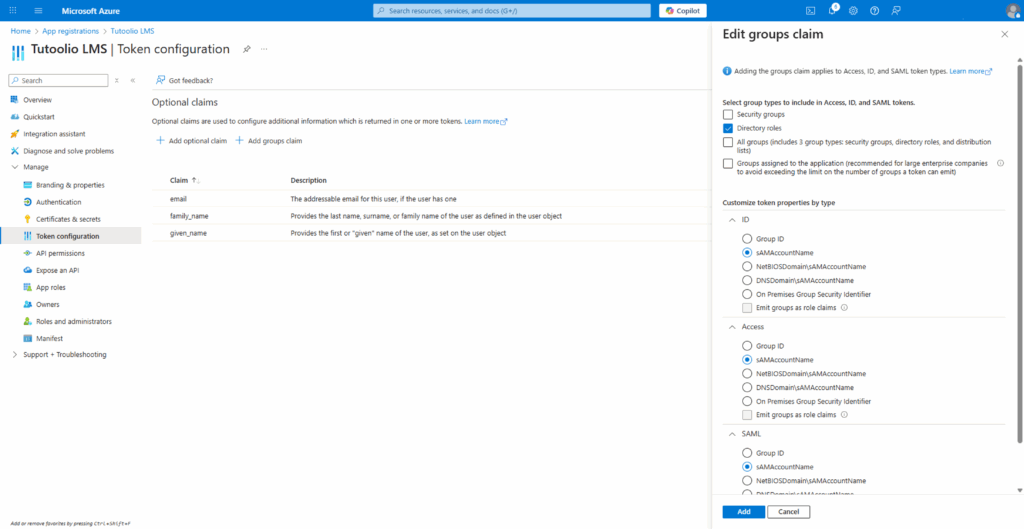Viewport: 1024px width, 529px height.
Task: Enable the Security groups checkbox
Action: coord(728,115)
